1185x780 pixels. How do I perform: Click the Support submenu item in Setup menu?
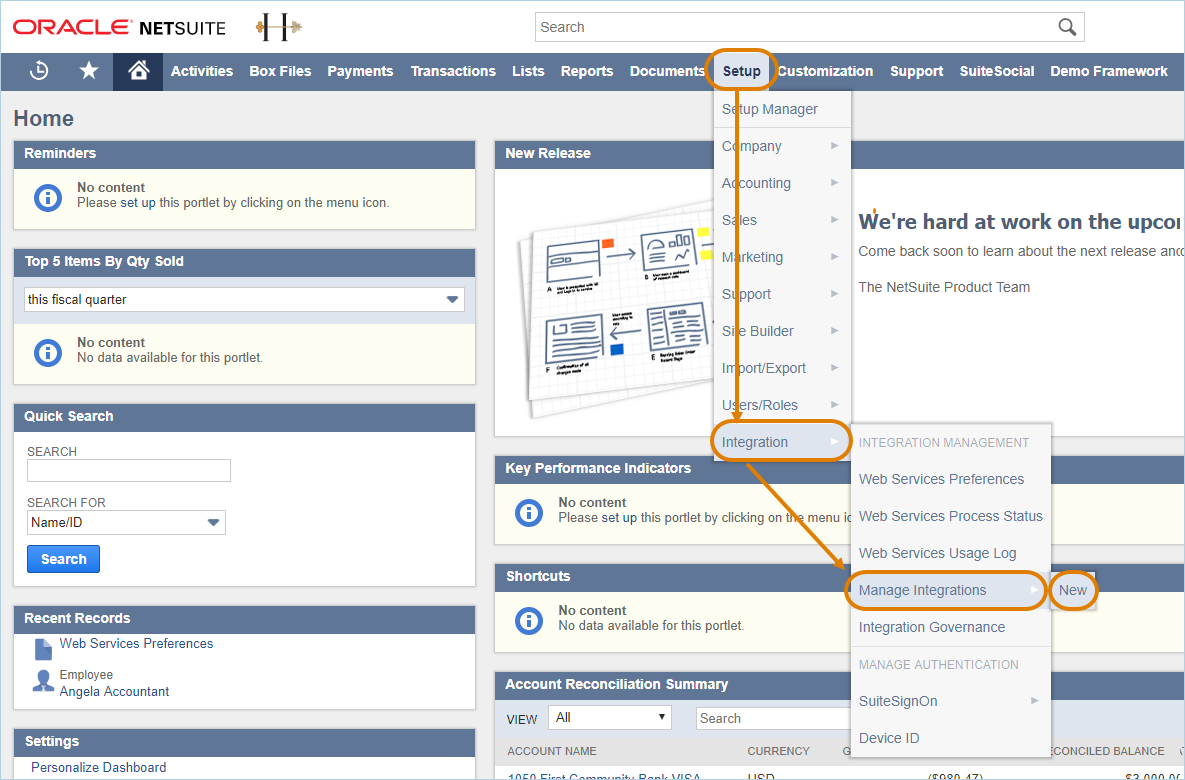pos(782,294)
